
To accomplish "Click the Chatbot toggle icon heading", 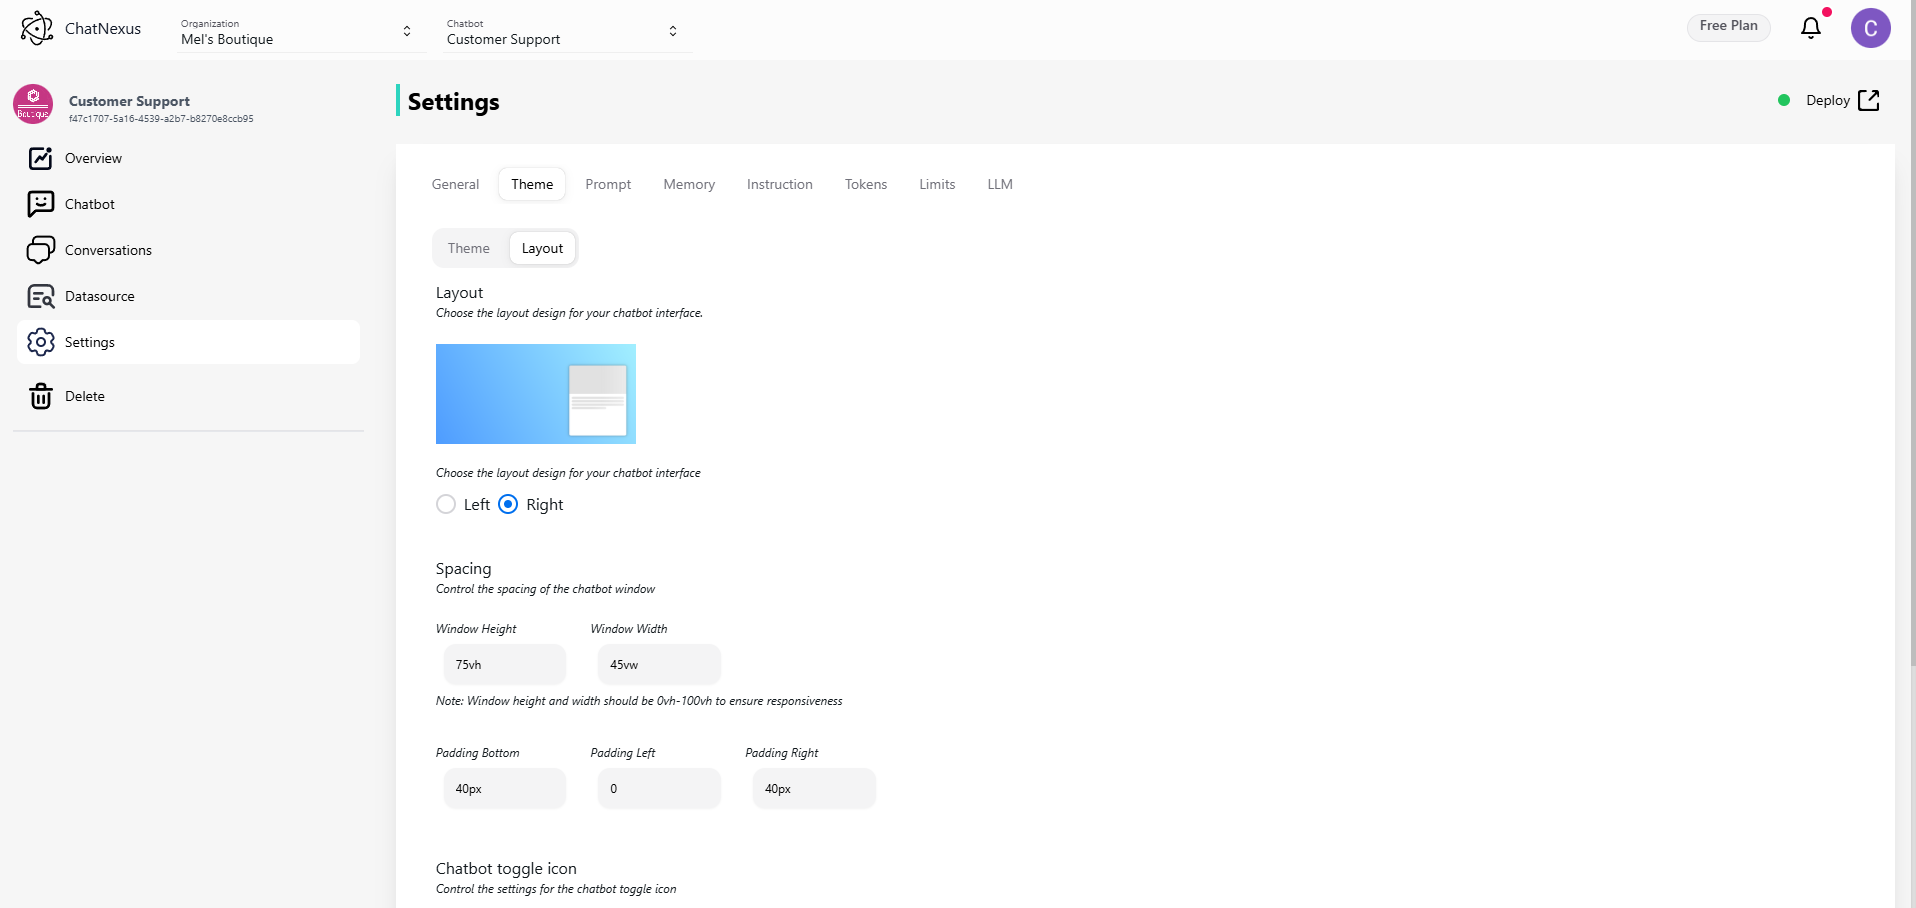I will pyautogui.click(x=506, y=868).
